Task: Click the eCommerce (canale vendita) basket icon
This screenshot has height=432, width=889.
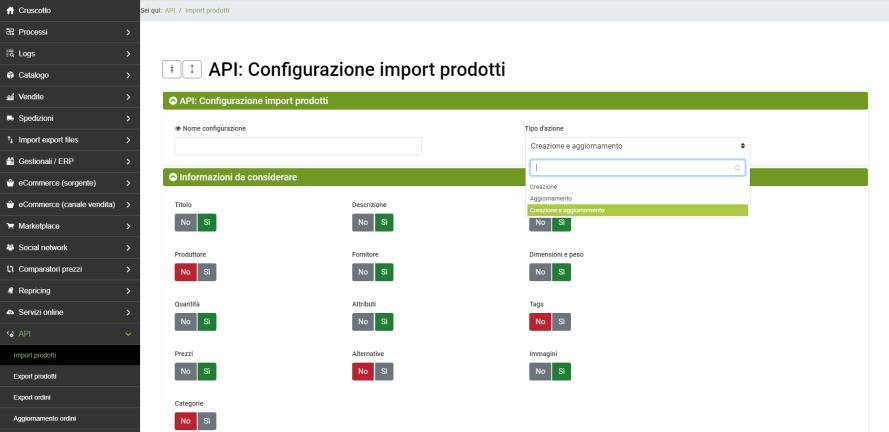Action: coord(10,205)
